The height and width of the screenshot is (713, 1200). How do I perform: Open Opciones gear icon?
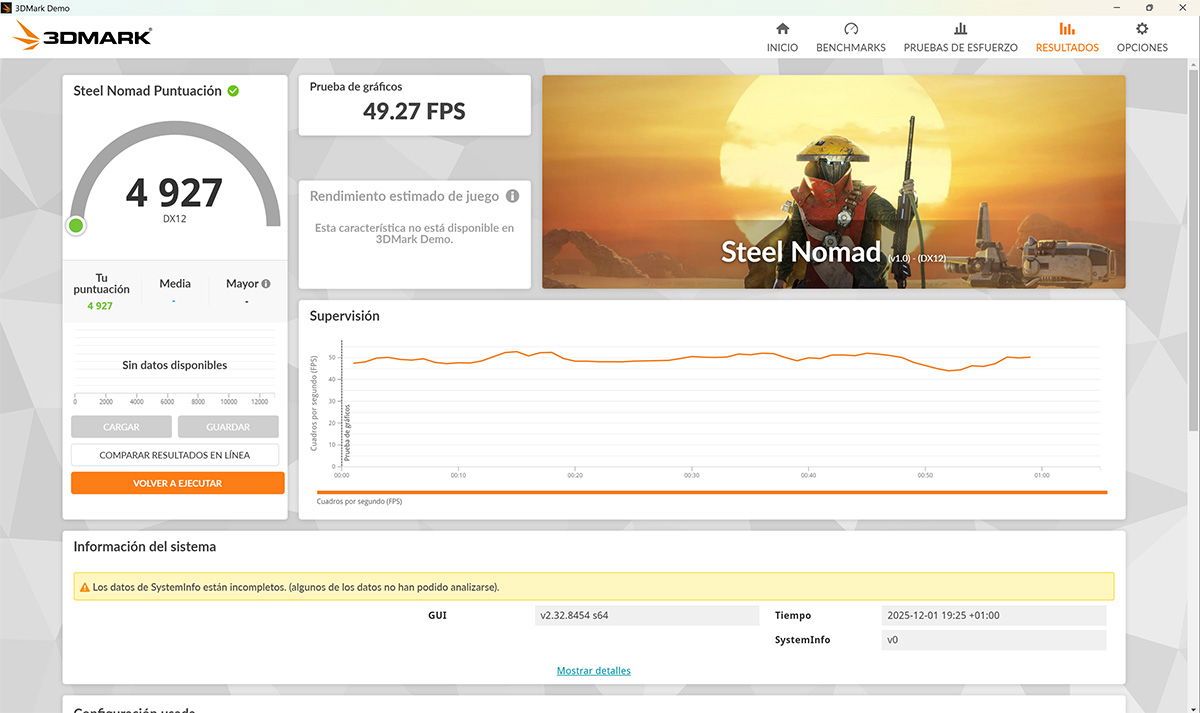[1142, 29]
